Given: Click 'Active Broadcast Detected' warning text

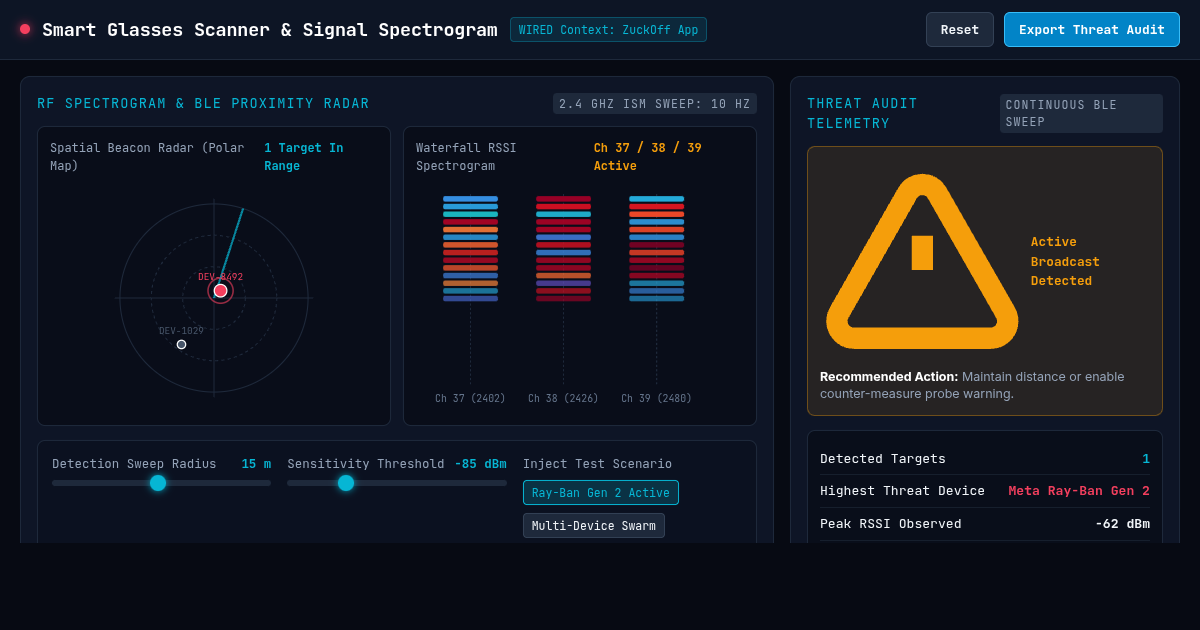Looking at the screenshot, I should [x=1065, y=262].
